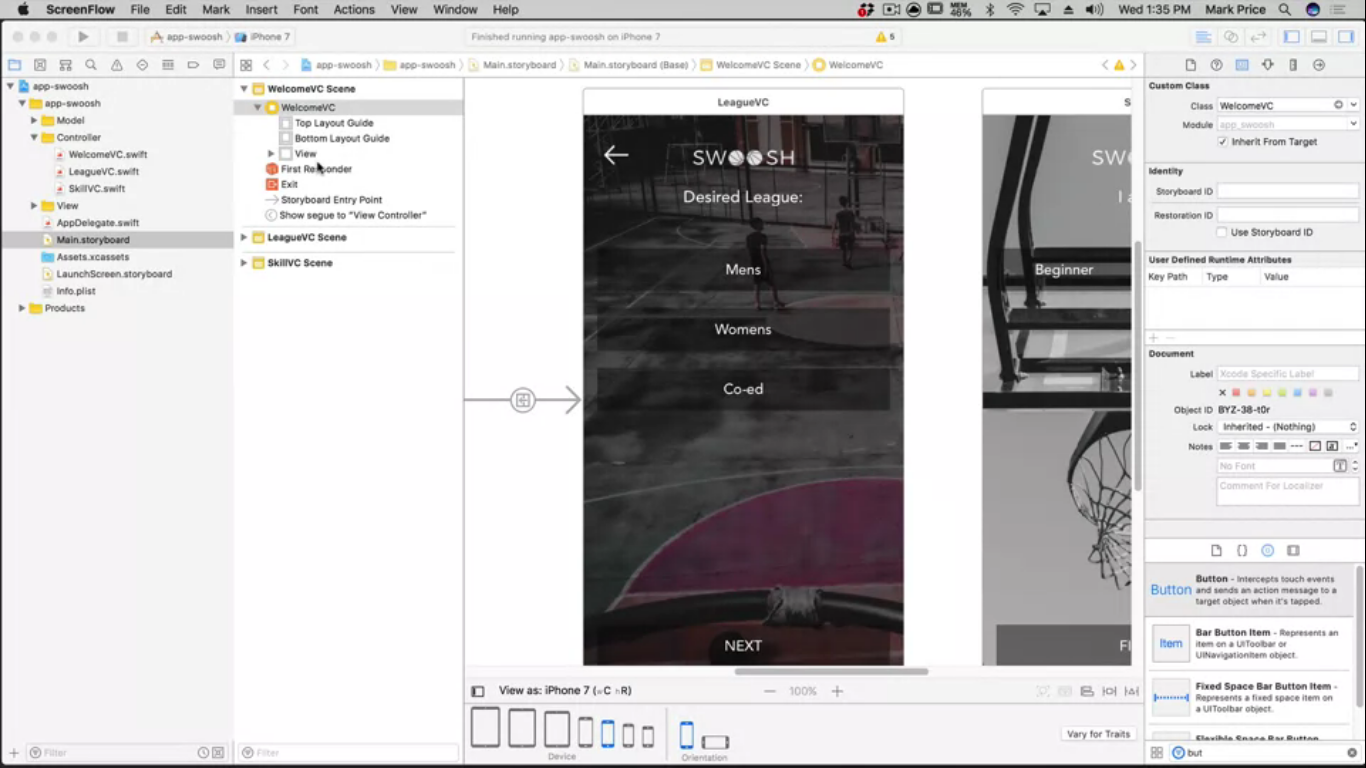Image resolution: width=1366 pixels, height=768 pixels.
Task: Enable the Use Storyboard ID checkbox
Action: [1222, 232]
